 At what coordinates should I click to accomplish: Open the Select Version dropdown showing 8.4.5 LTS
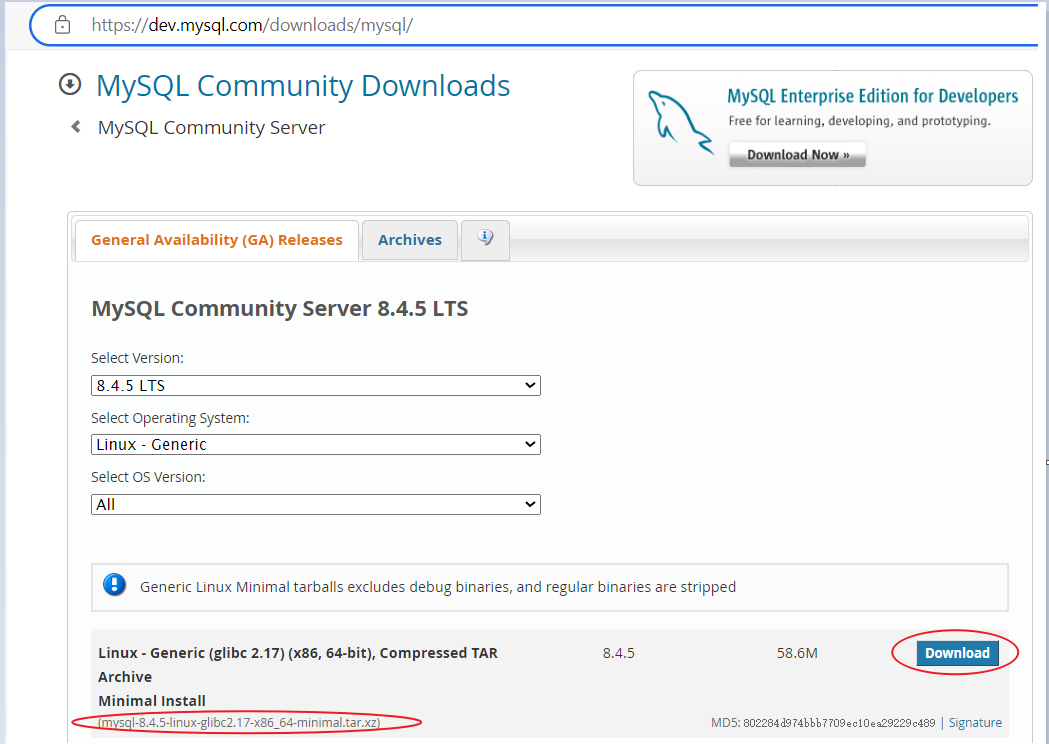click(316, 385)
